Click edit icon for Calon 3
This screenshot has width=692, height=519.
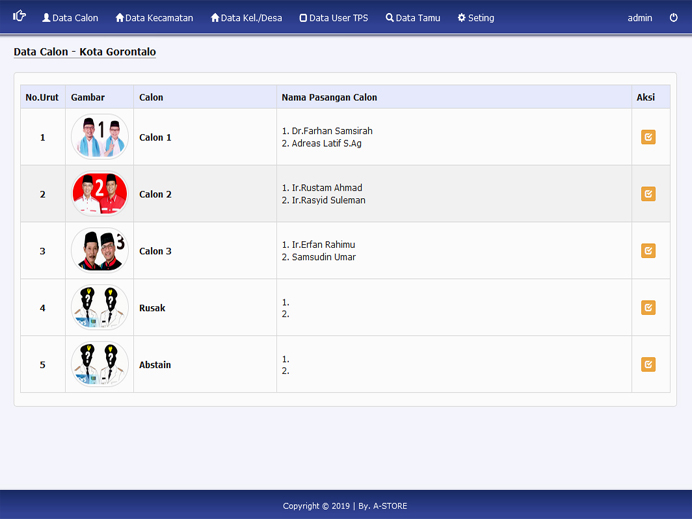pos(648,251)
